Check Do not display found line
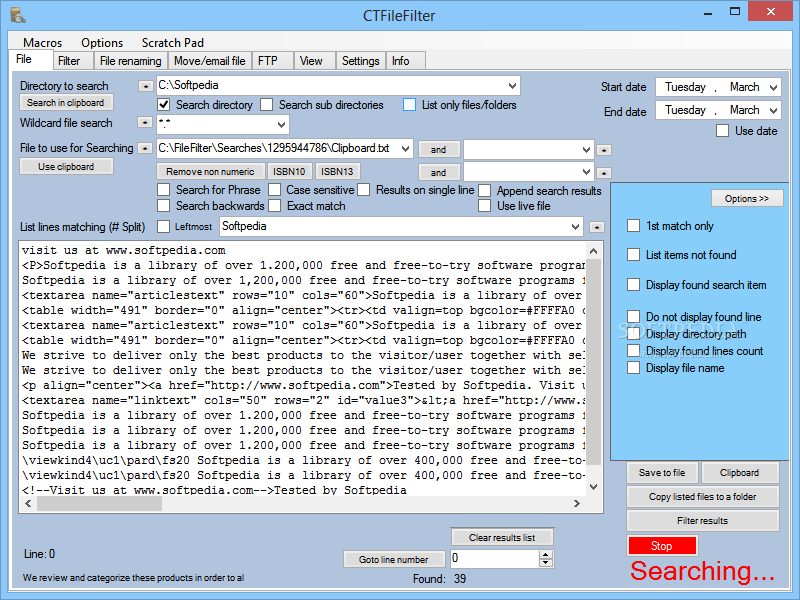Viewport: 800px width, 600px height. (x=633, y=317)
